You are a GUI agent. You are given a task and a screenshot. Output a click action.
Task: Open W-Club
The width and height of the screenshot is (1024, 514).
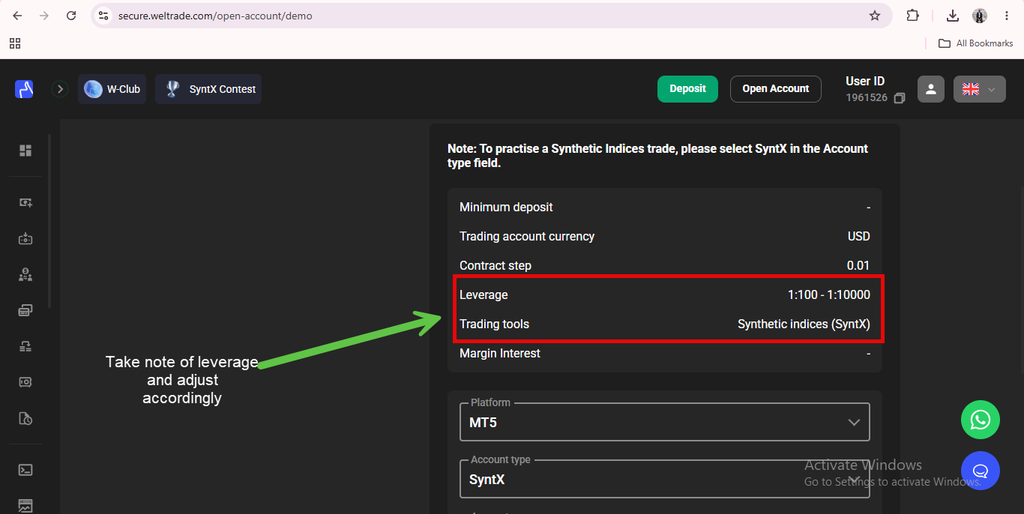pos(112,89)
